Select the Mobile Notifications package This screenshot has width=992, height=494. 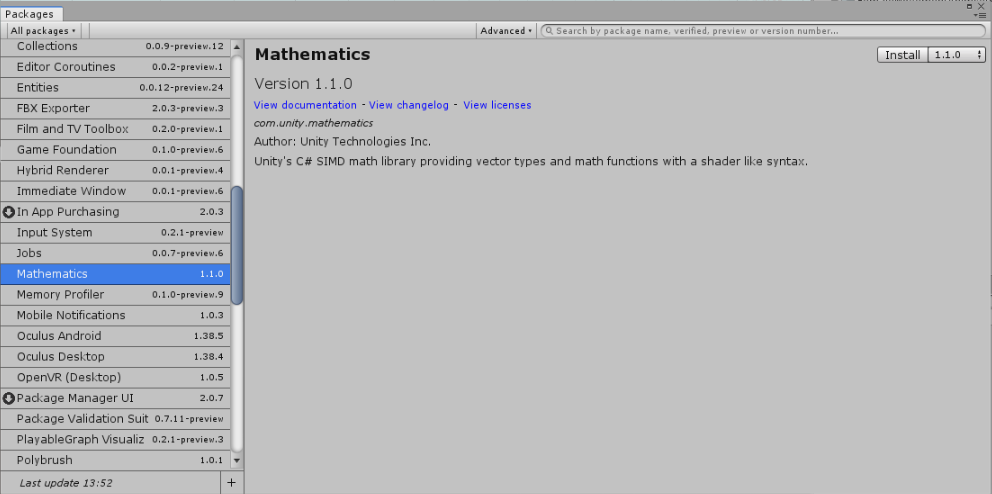pos(115,316)
